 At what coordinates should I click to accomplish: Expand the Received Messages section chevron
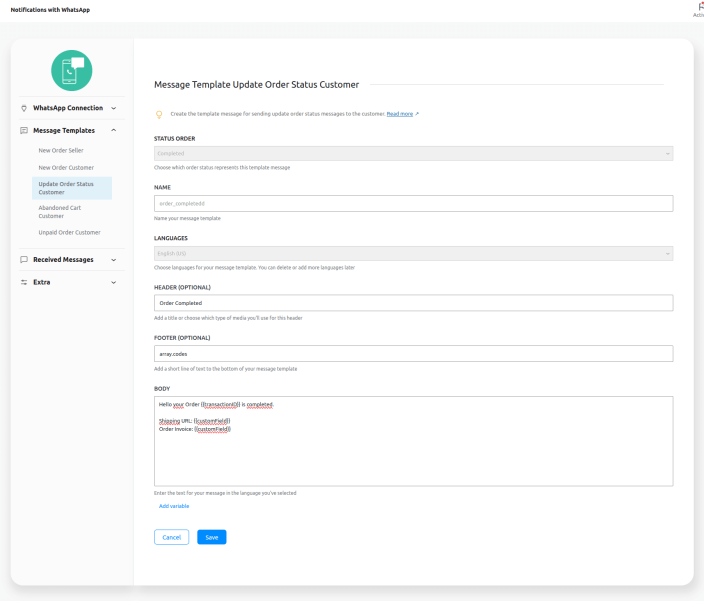tap(113, 260)
